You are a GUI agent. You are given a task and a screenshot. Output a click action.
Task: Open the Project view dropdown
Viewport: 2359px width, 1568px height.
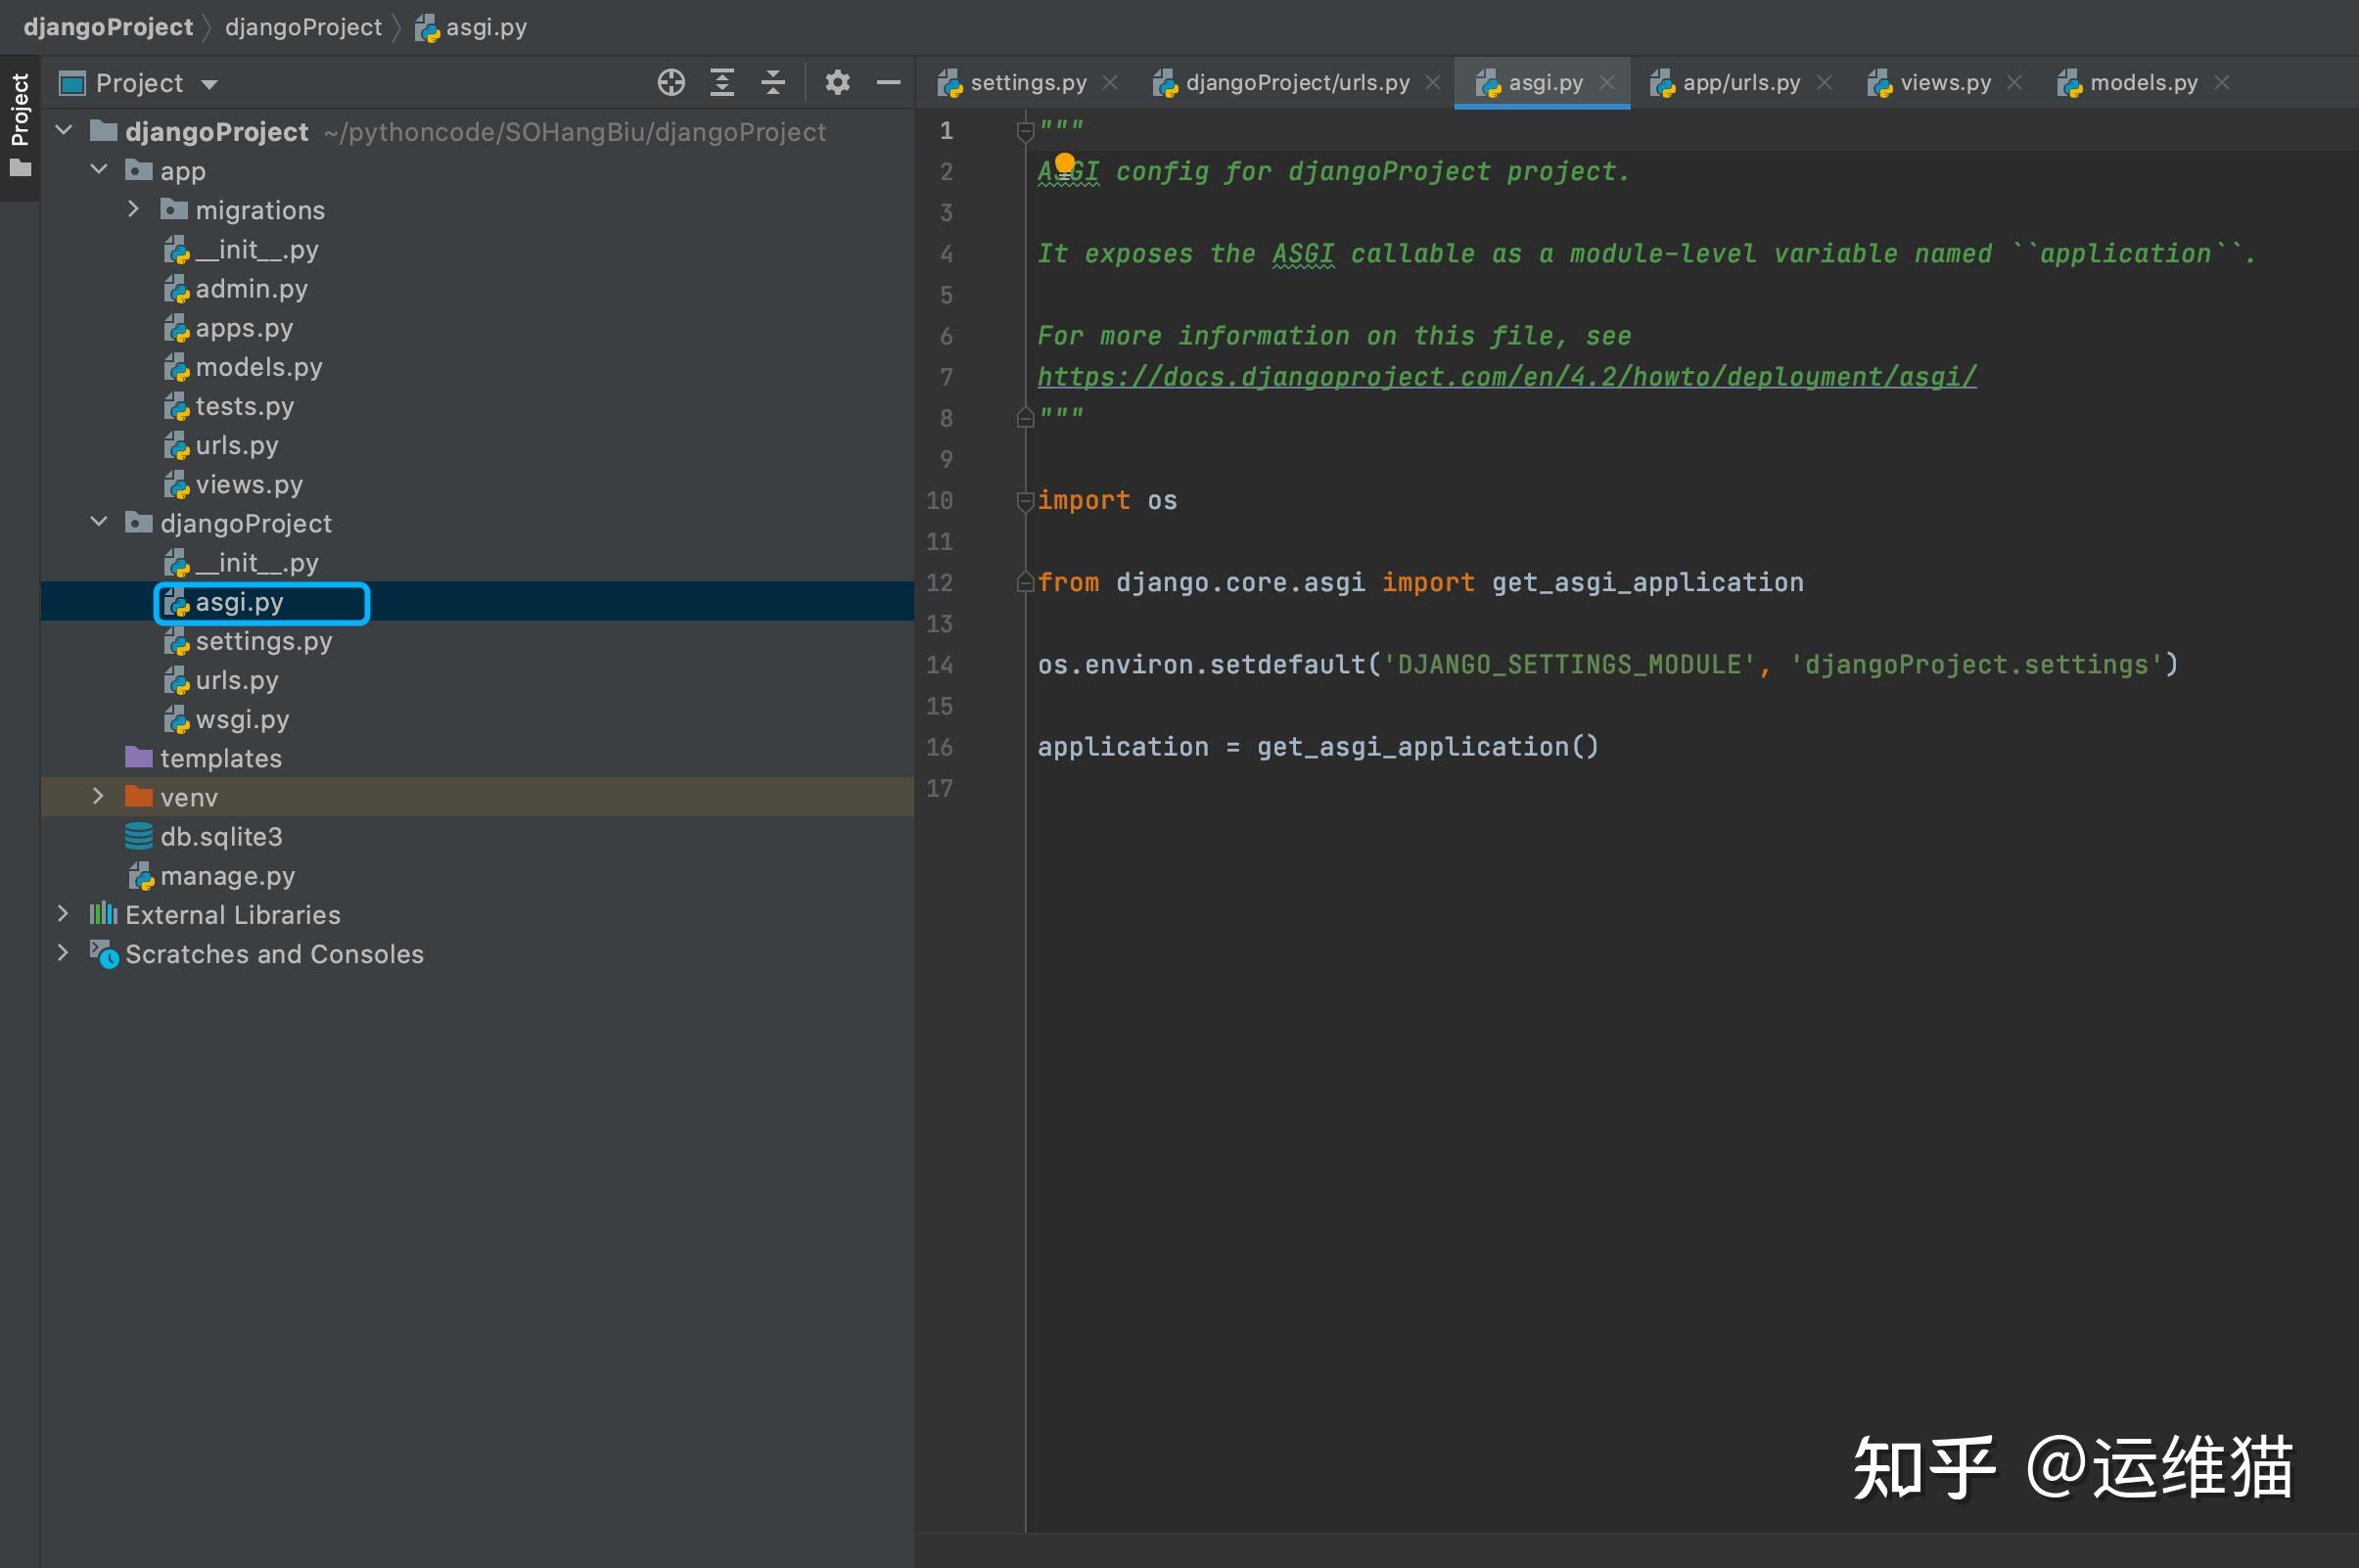210,84
